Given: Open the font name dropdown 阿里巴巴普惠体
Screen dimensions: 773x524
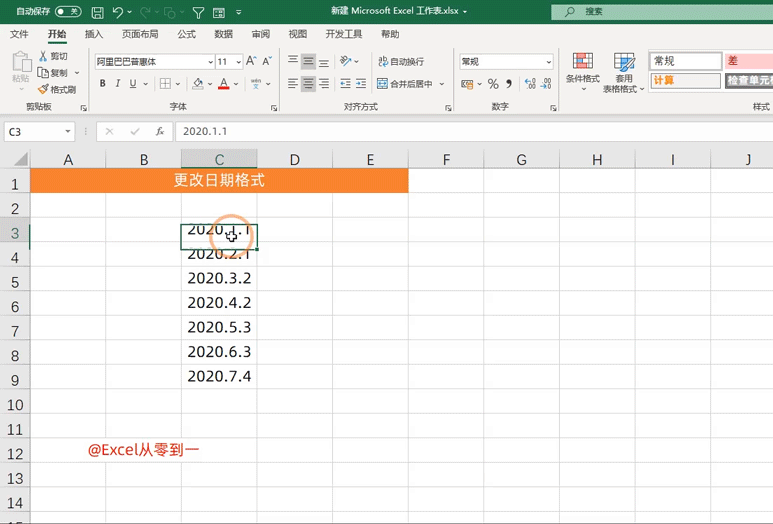Looking at the screenshot, I should pos(211,62).
